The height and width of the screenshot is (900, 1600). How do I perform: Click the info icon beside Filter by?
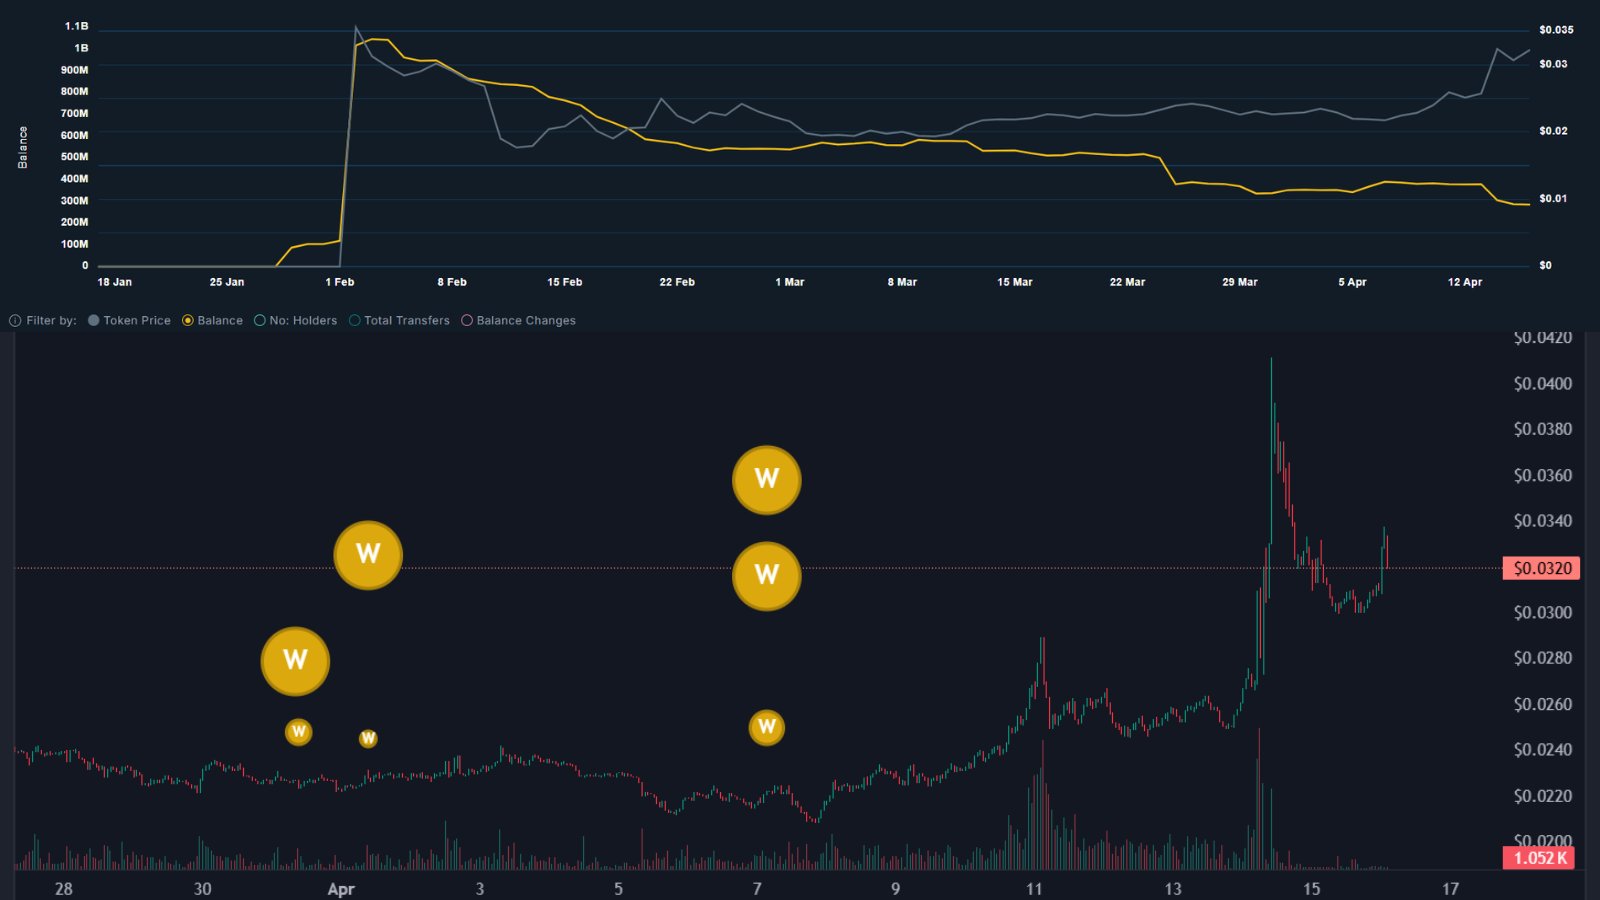[15, 321]
